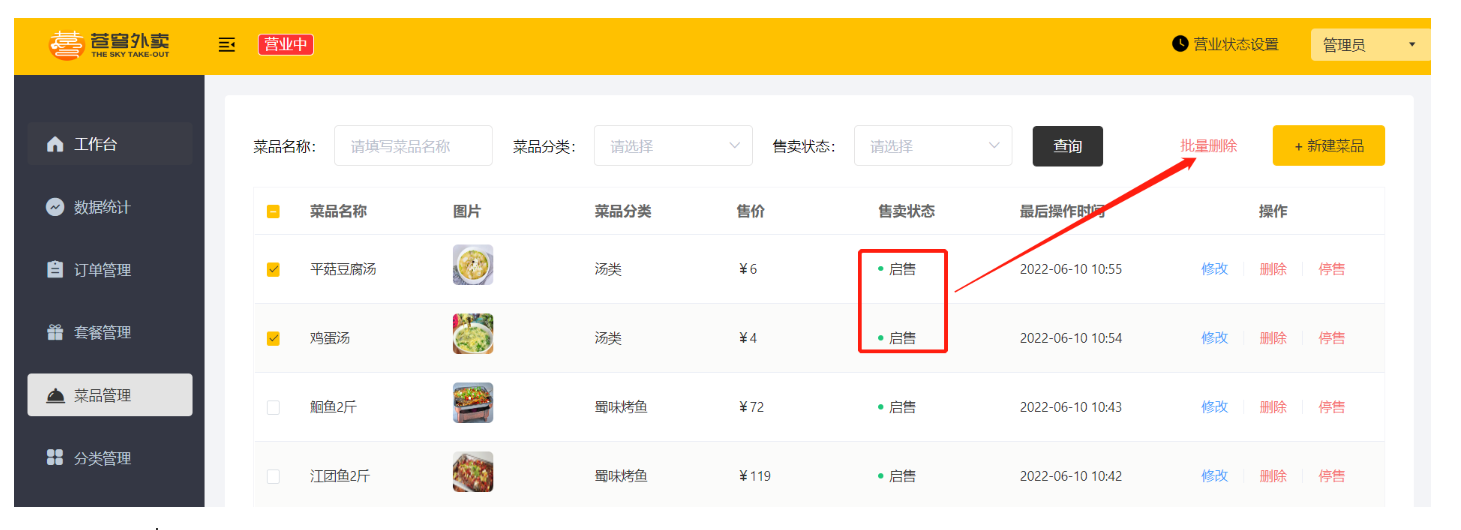Click 启售 status in 江团鱼2斤 row
The width and height of the screenshot is (1461, 530).
[897, 476]
